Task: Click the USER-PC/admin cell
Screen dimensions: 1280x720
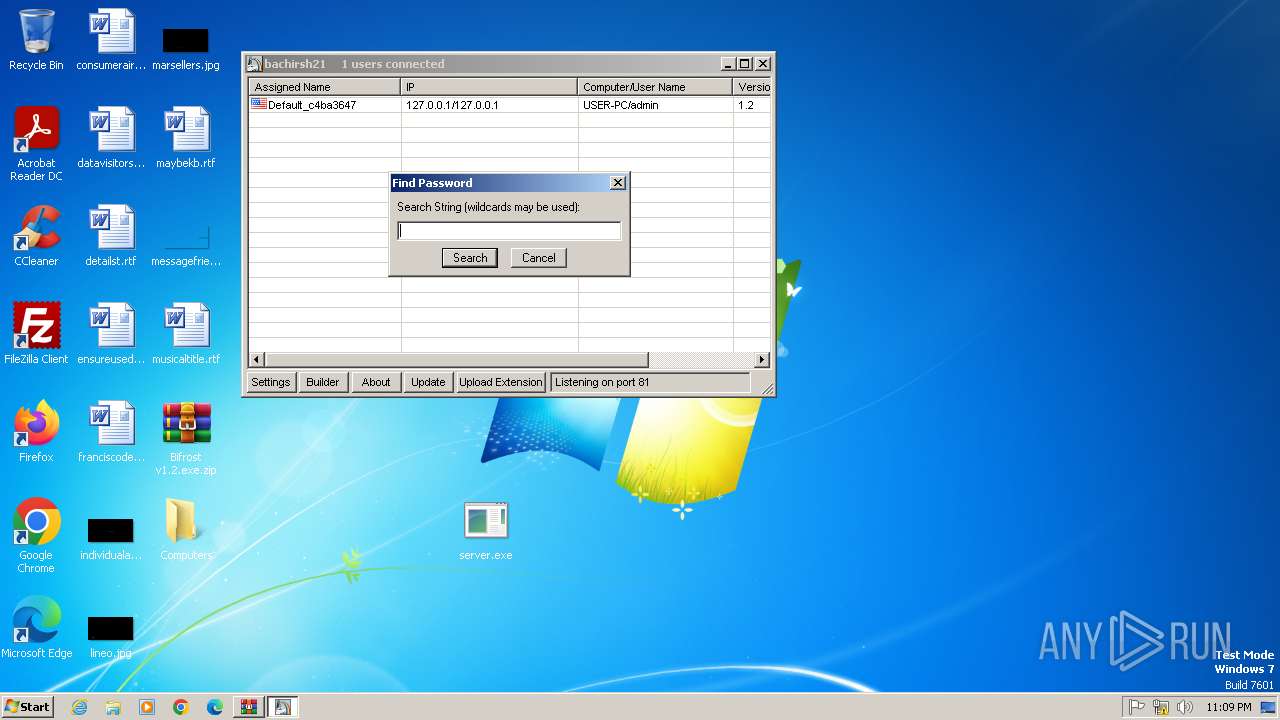Action: [621, 105]
